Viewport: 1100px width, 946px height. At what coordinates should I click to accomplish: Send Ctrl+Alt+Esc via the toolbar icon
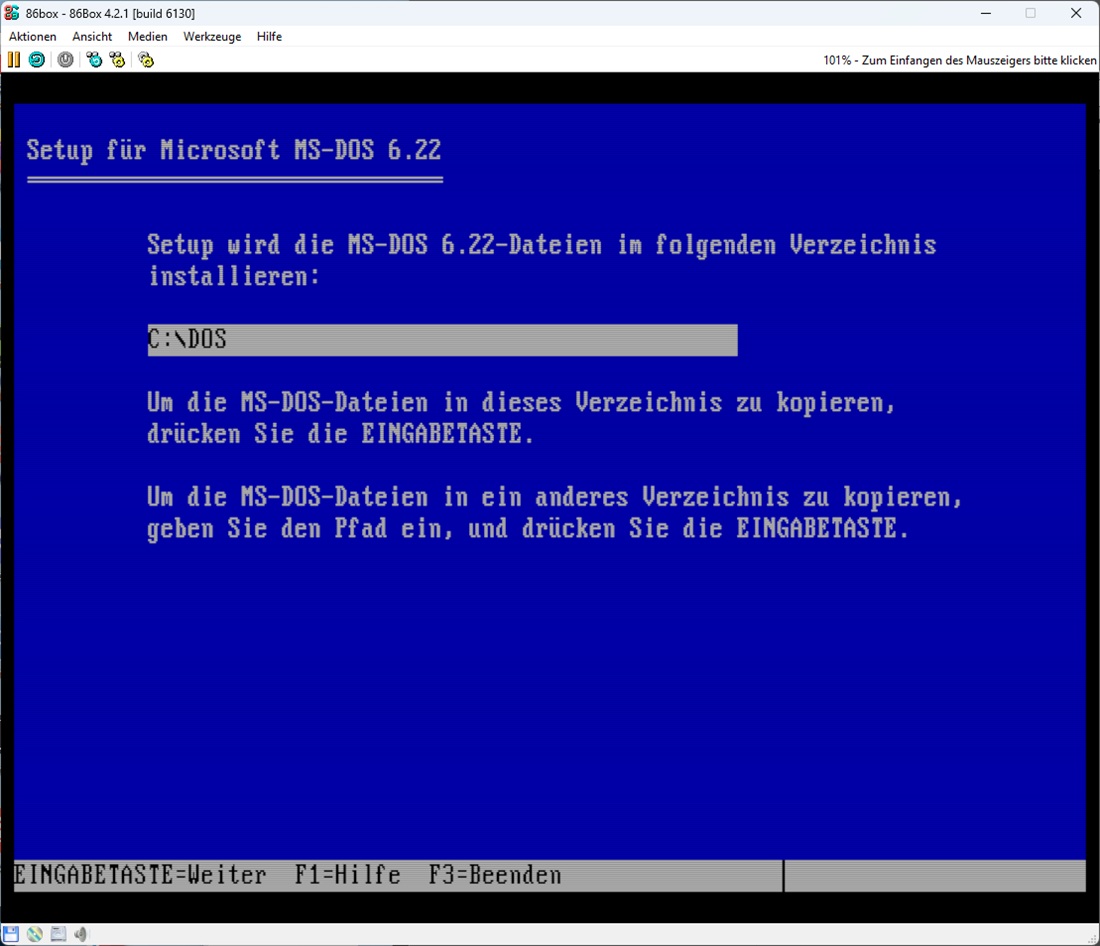point(118,60)
